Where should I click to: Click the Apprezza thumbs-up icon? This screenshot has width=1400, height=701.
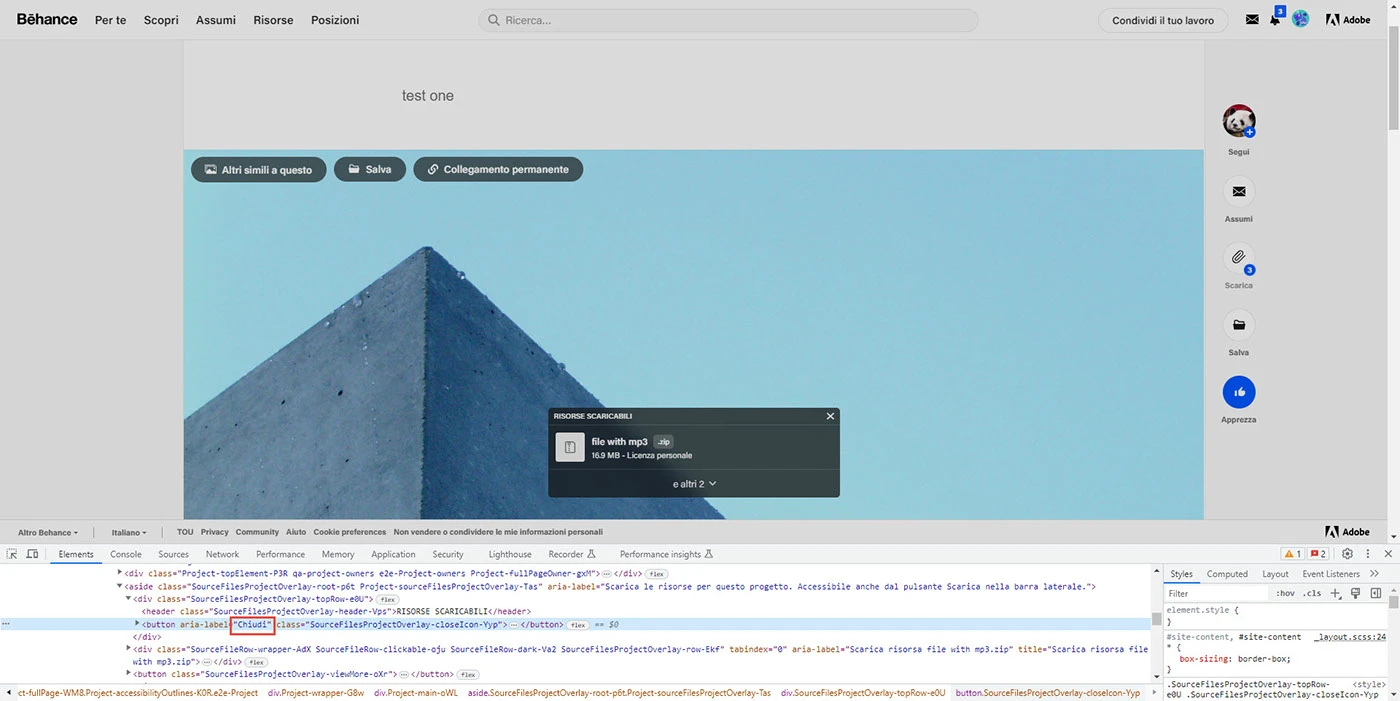click(x=1238, y=392)
